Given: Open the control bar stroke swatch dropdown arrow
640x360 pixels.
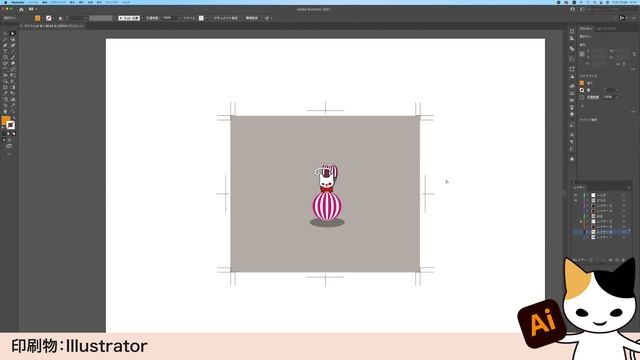Looking at the screenshot, I should click(x=53, y=18).
